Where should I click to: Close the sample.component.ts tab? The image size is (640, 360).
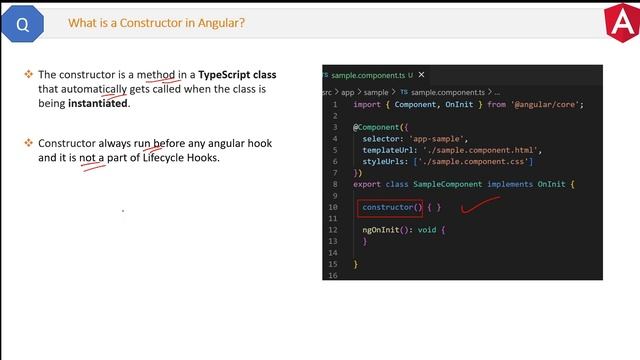pos(421,75)
